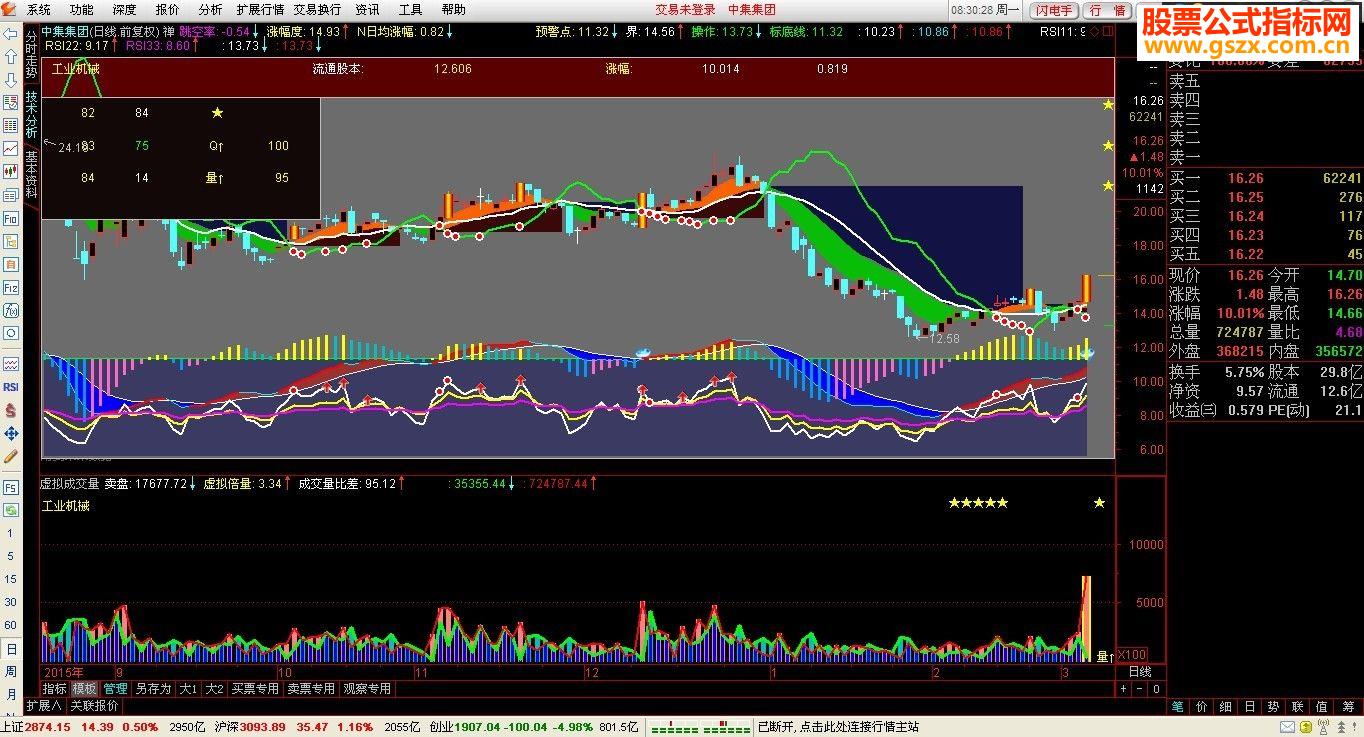
Task: Click the 笔 tab in right panel
Action: point(1180,707)
